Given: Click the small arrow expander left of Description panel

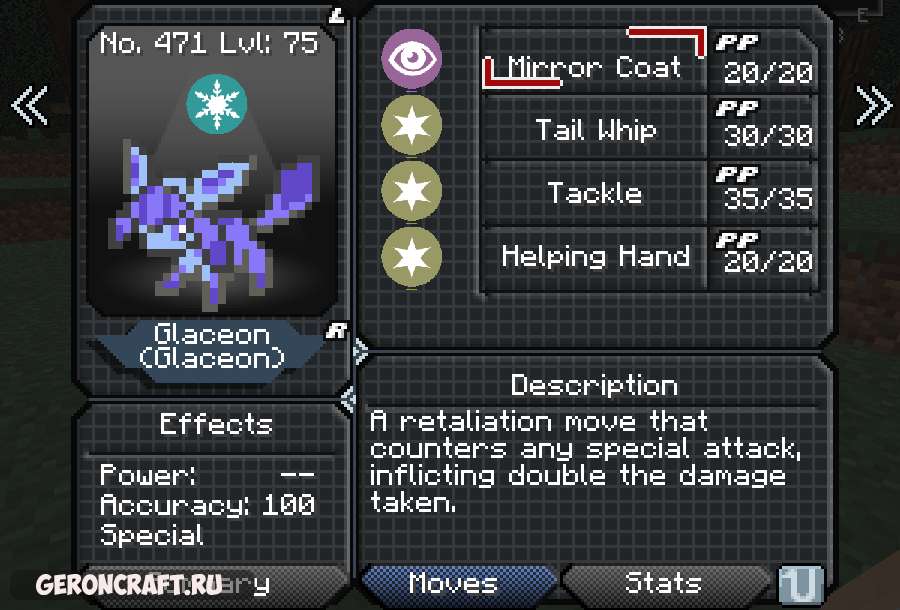Looking at the screenshot, I should point(360,351).
